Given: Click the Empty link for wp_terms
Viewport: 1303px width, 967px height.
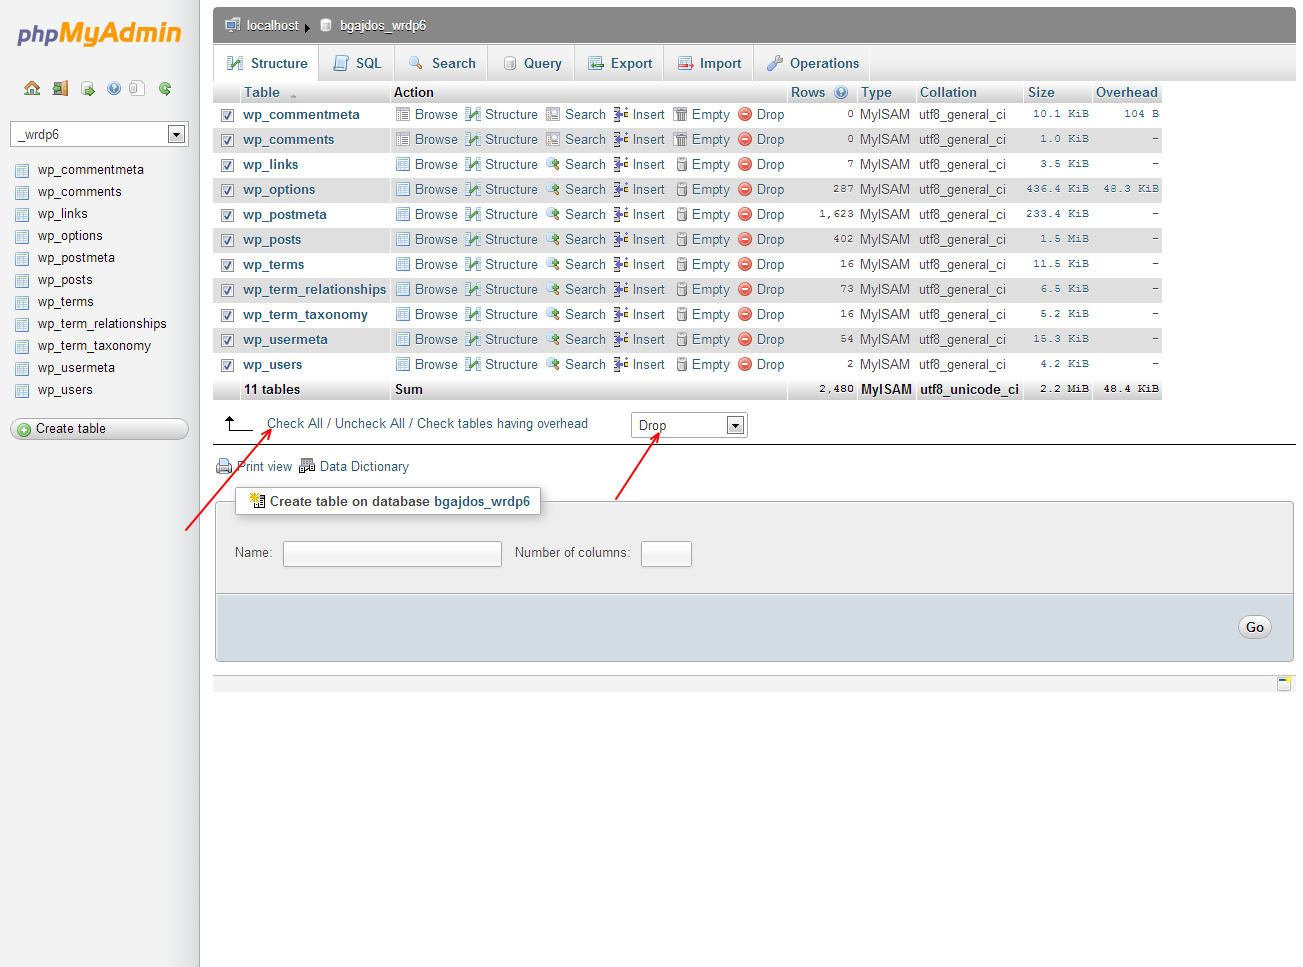Looking at the screenshot, I should pos(711,264).
